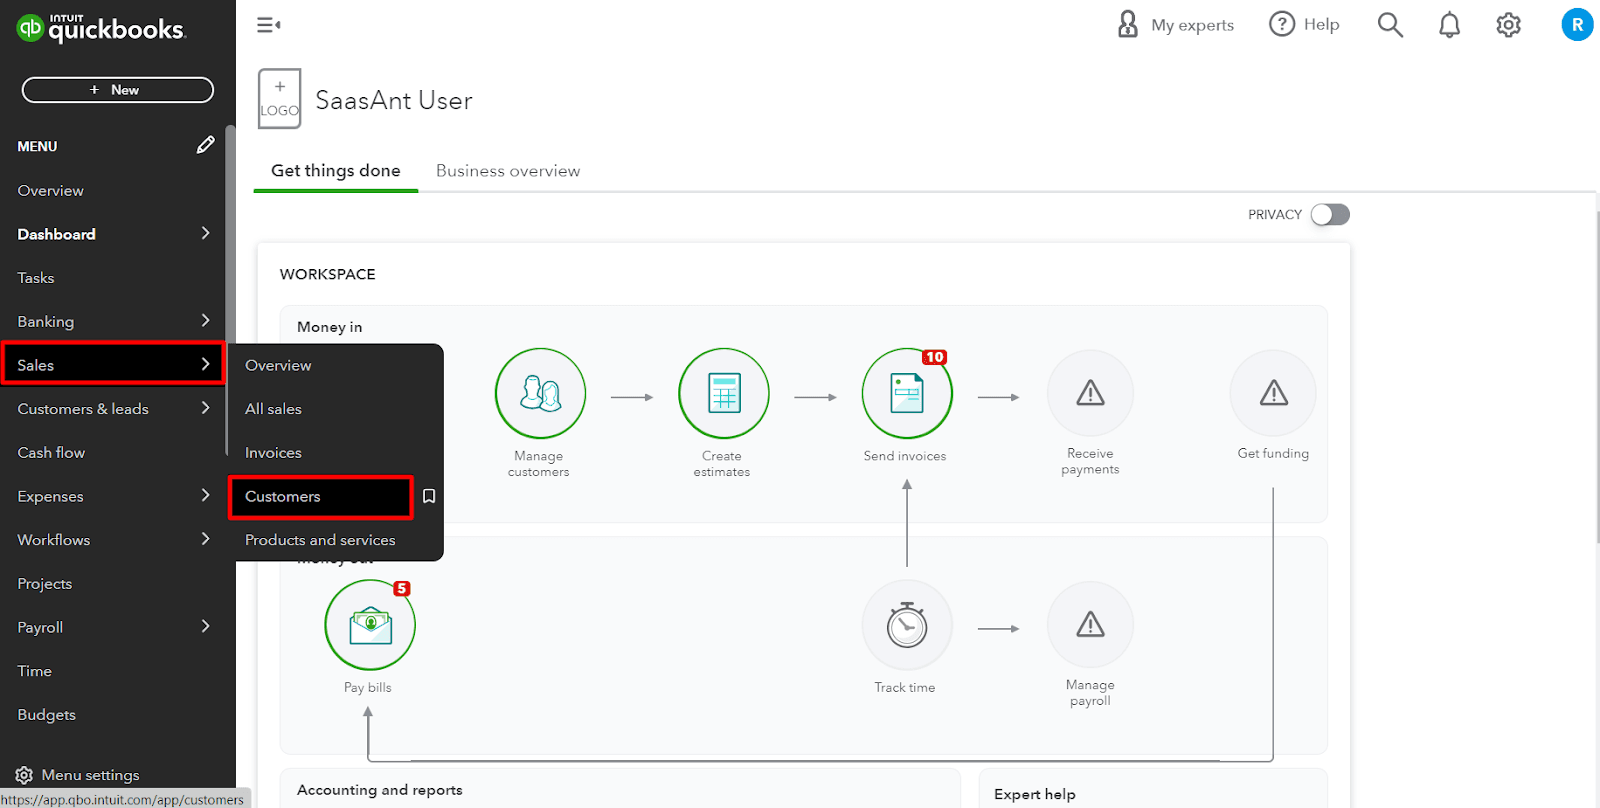1600x808 pixels.
Task: Expand the Expenses submenu chevron
Action: click(205, 496)
